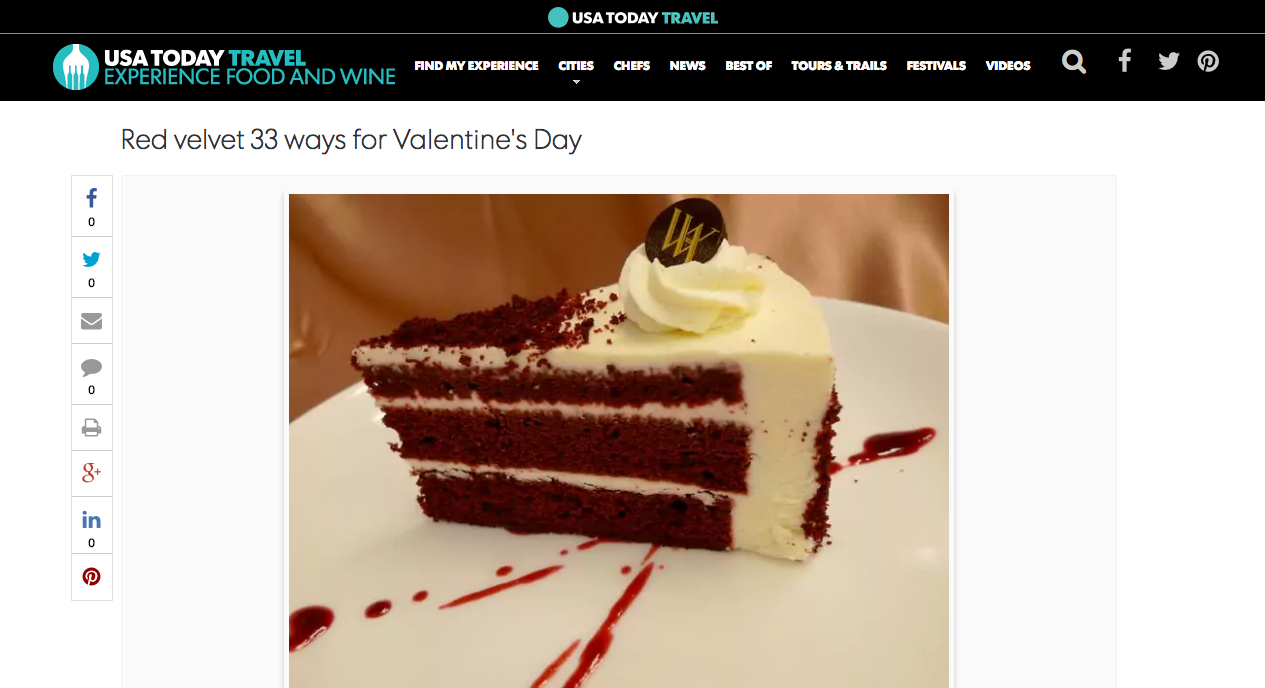Click the USA Today Travel top banner link
The image size is (1265, 688).
633,17
